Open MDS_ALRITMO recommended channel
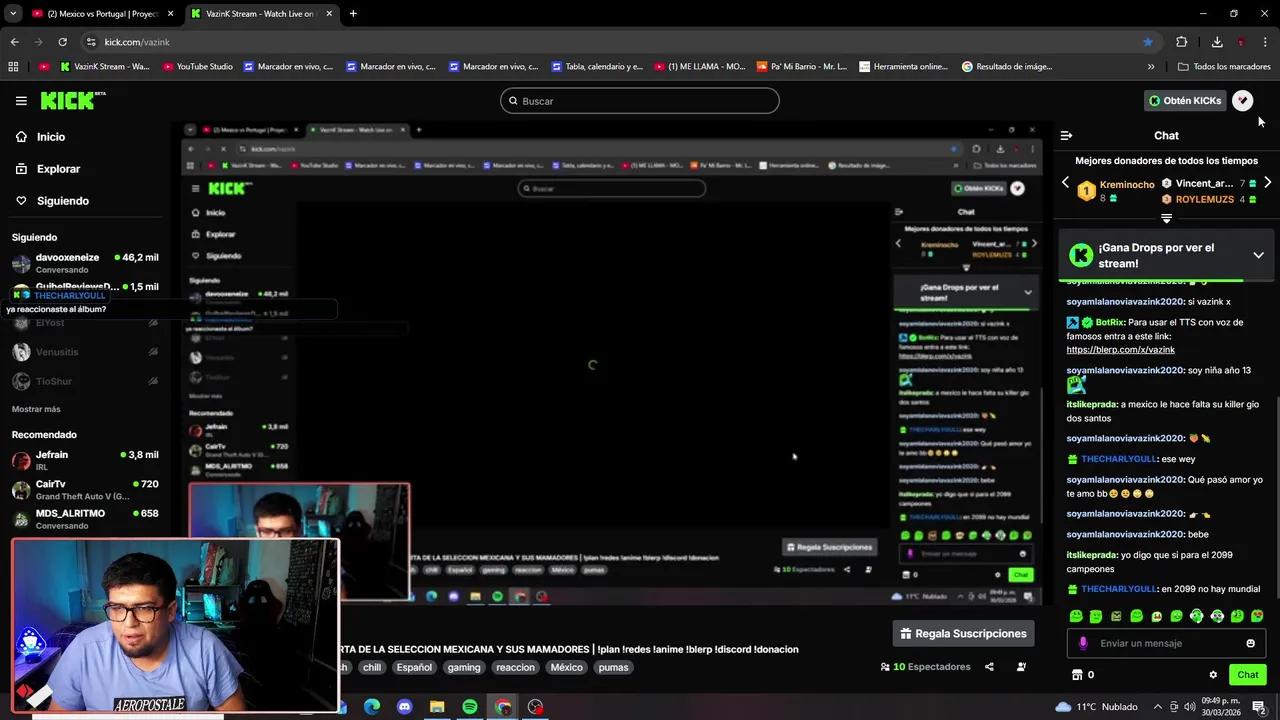 pyautogui.click(x=85, y=518)
